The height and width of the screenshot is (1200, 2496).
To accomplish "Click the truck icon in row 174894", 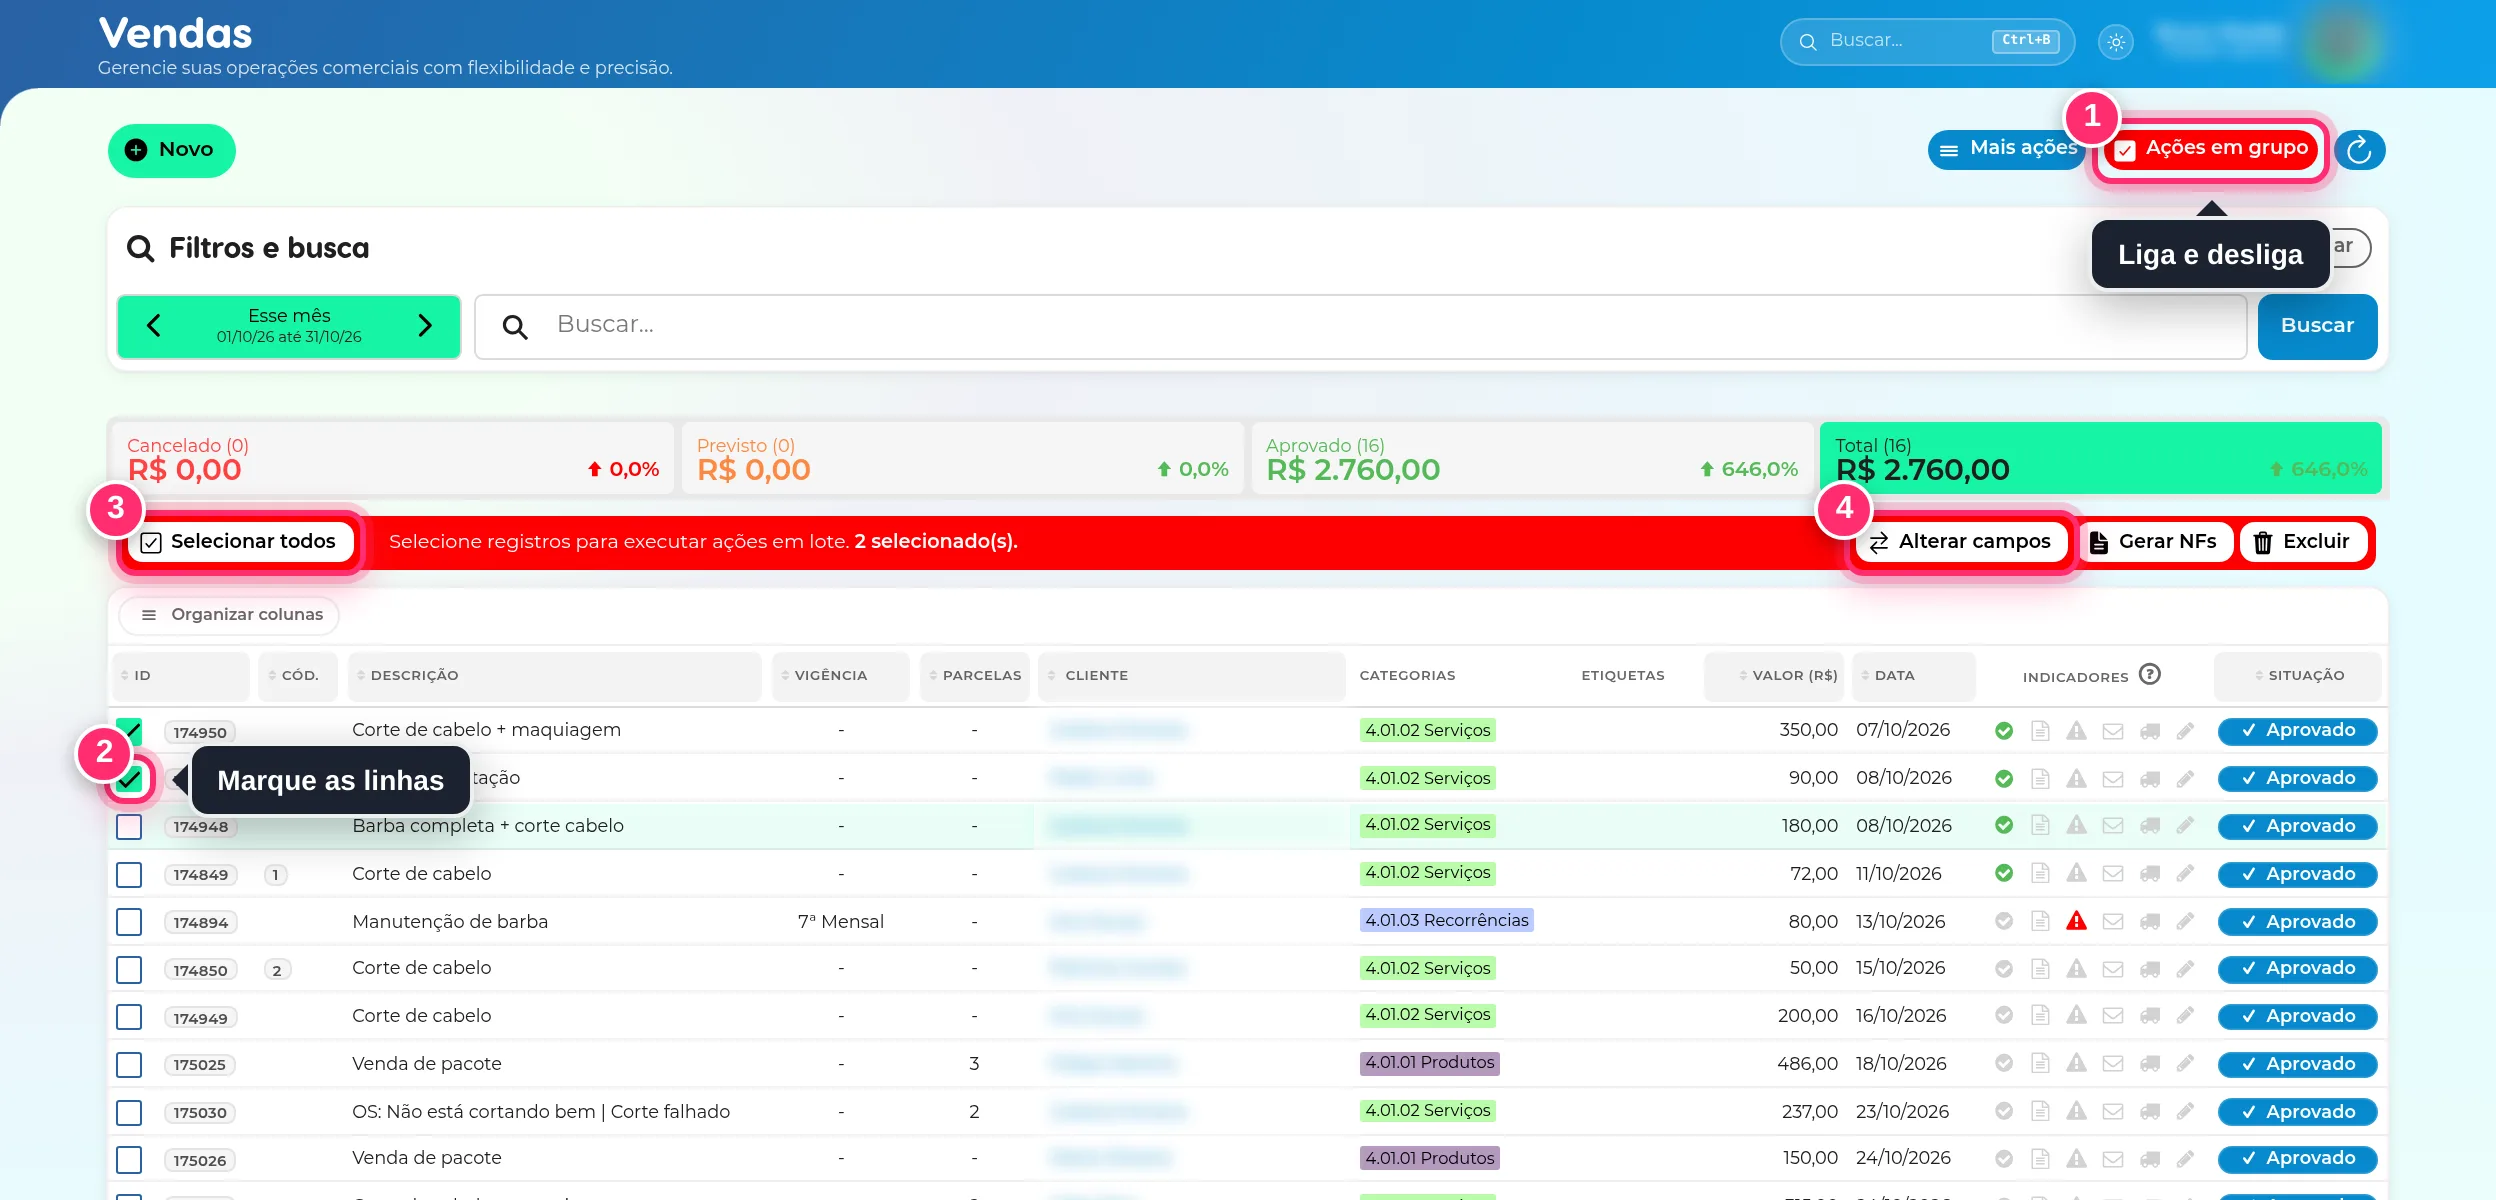I will (x=2150, y=922).
